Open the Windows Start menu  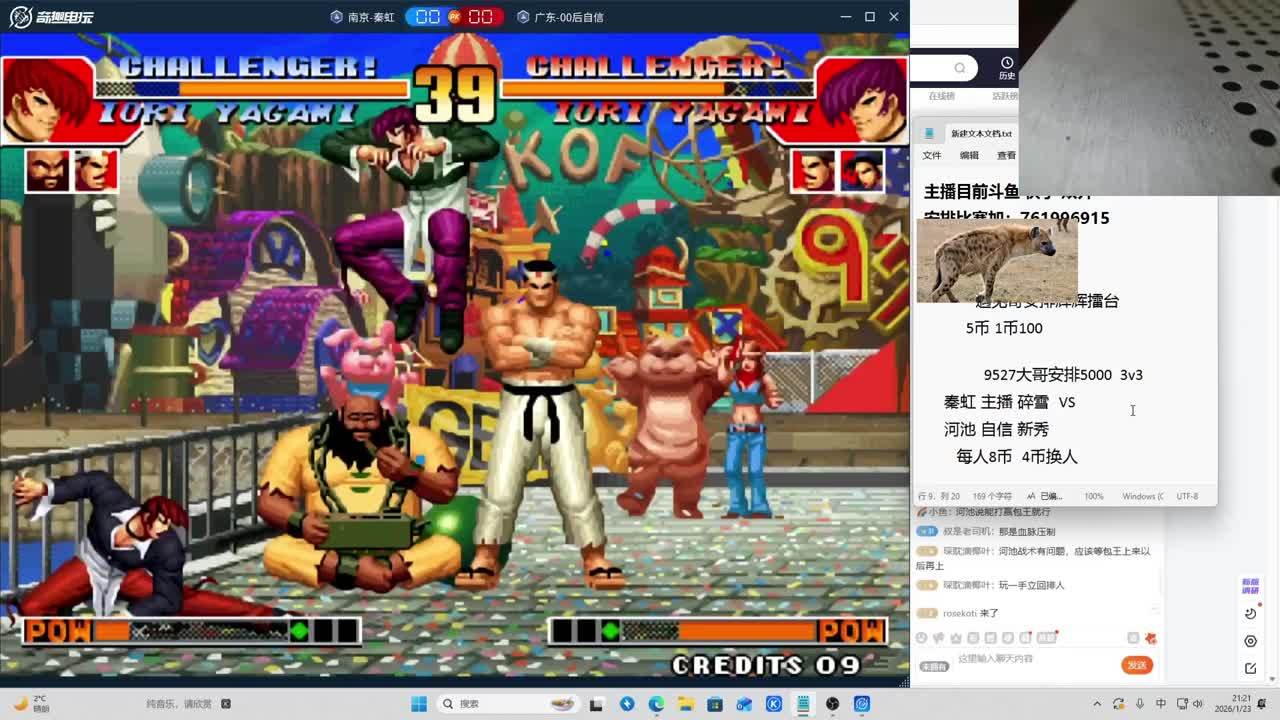point(418,704)
